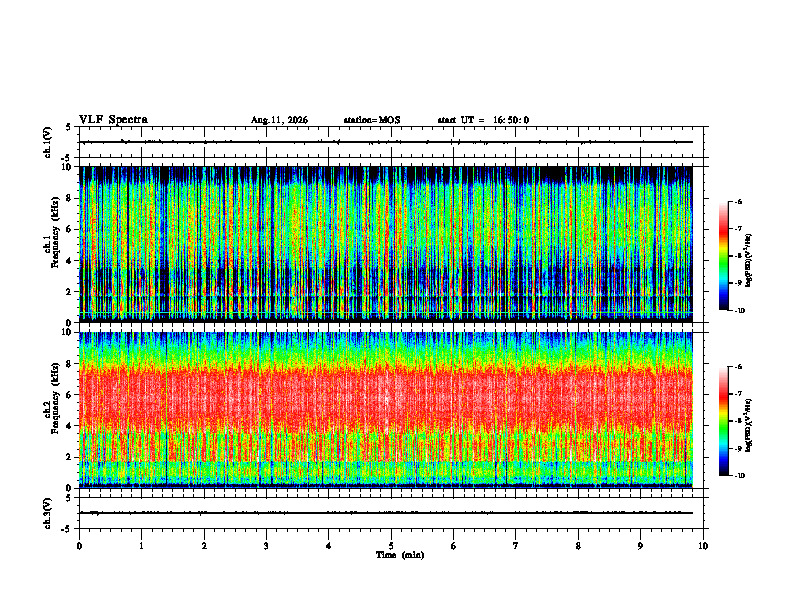Click the 4 kHz tick label of ch.2
Screen dimensions: 792x612
click(x=73, y=426)
